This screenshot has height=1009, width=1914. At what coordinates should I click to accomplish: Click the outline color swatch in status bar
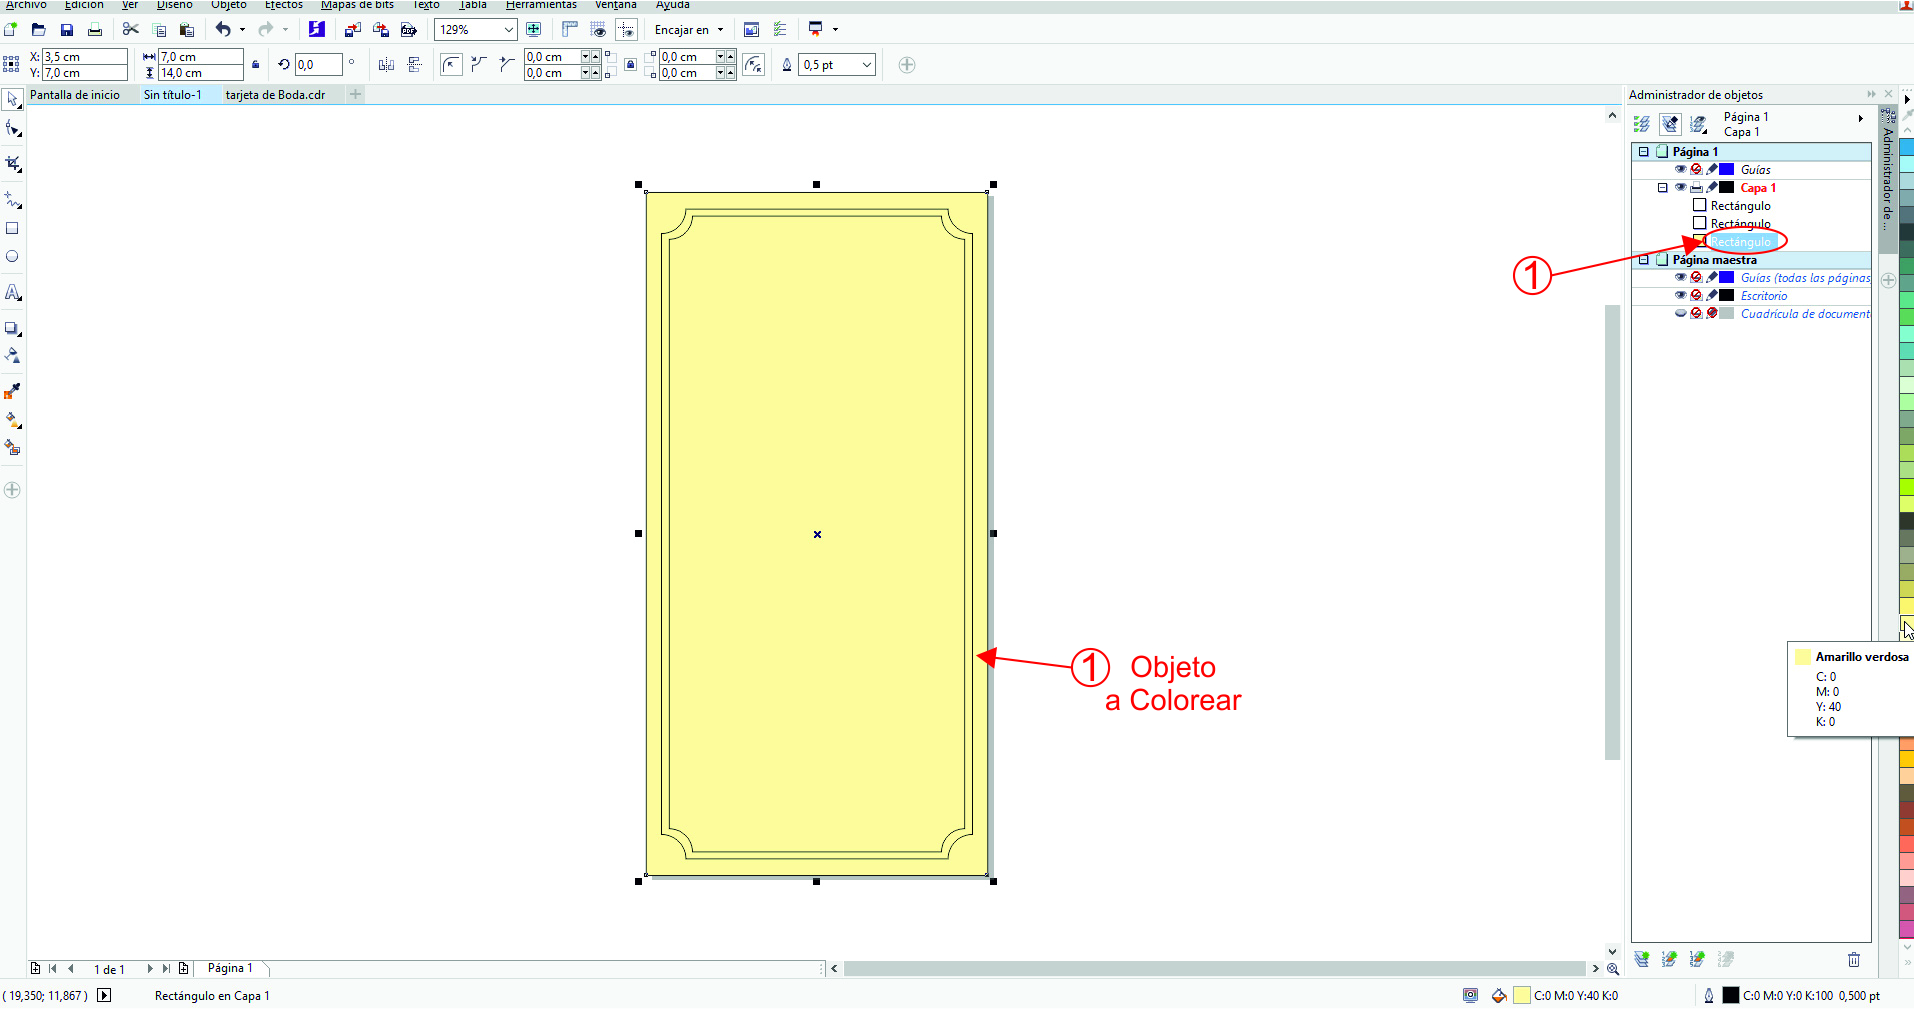tap(1731, 995)
